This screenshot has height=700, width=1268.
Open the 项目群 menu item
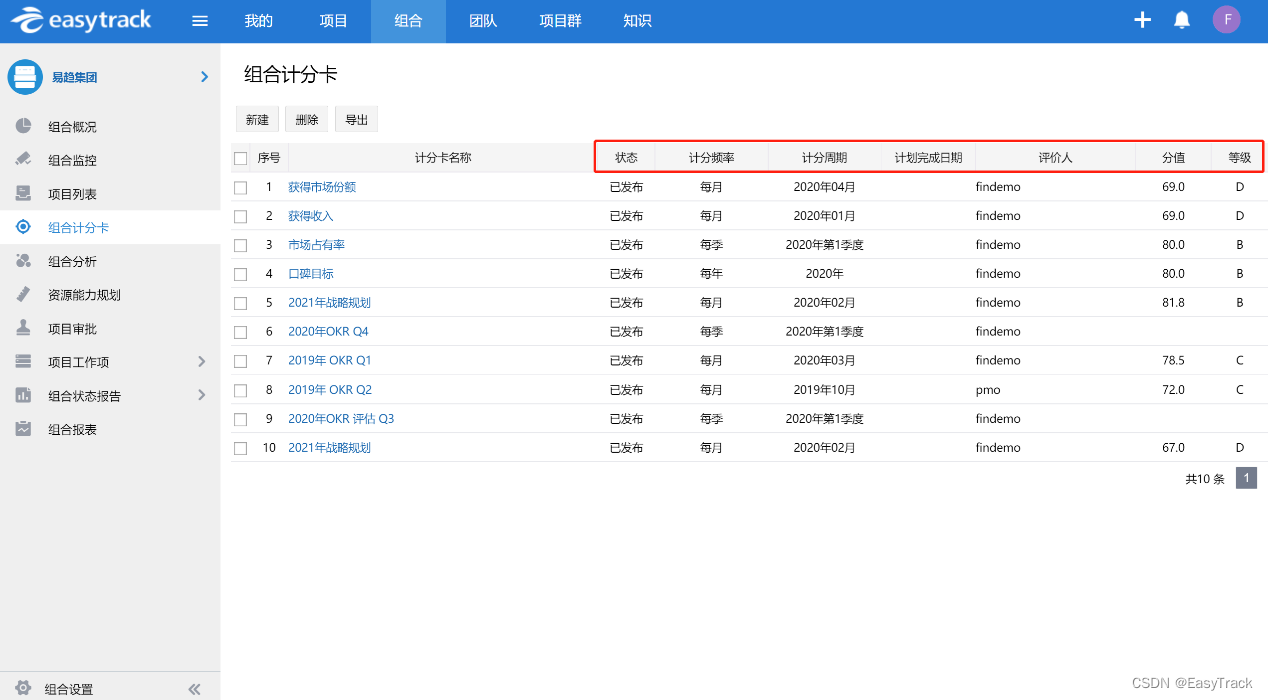(x=559, y=21)
